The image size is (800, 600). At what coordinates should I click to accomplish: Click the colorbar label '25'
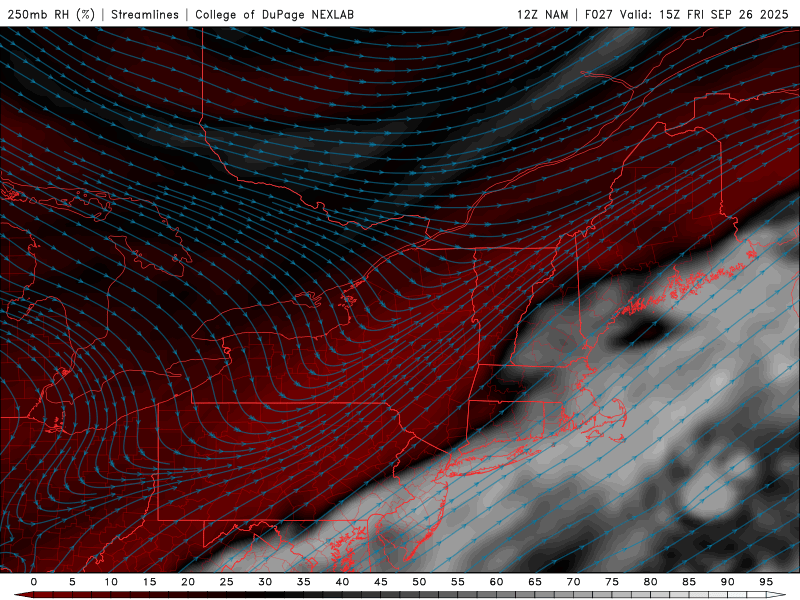click(x=227, y=582)
